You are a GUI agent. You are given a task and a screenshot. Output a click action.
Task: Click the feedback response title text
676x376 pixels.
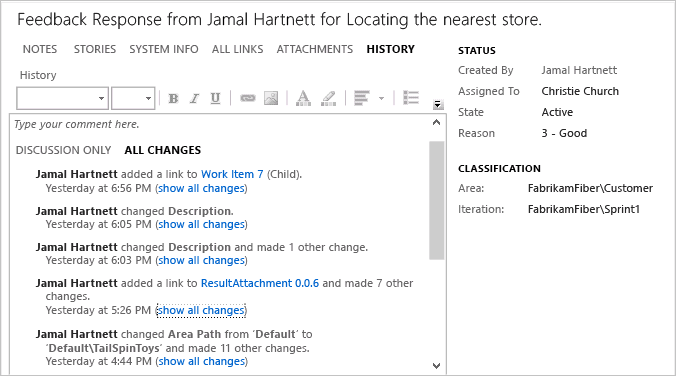tap(279, 20)
